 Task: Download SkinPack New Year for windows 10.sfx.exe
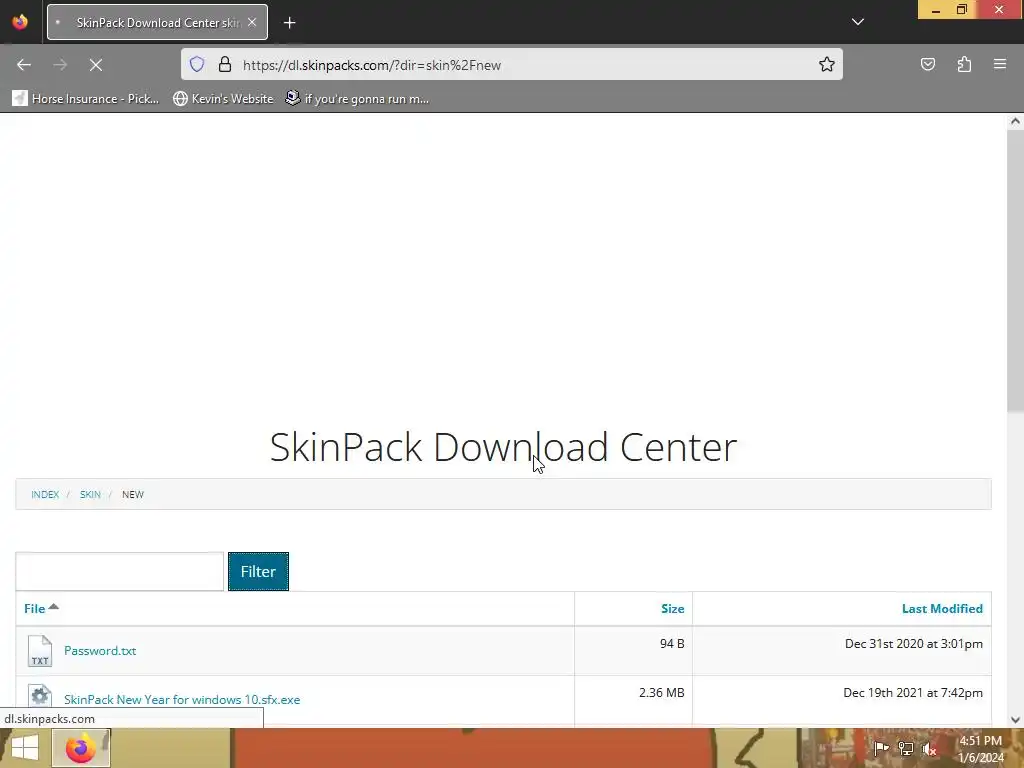182,699
